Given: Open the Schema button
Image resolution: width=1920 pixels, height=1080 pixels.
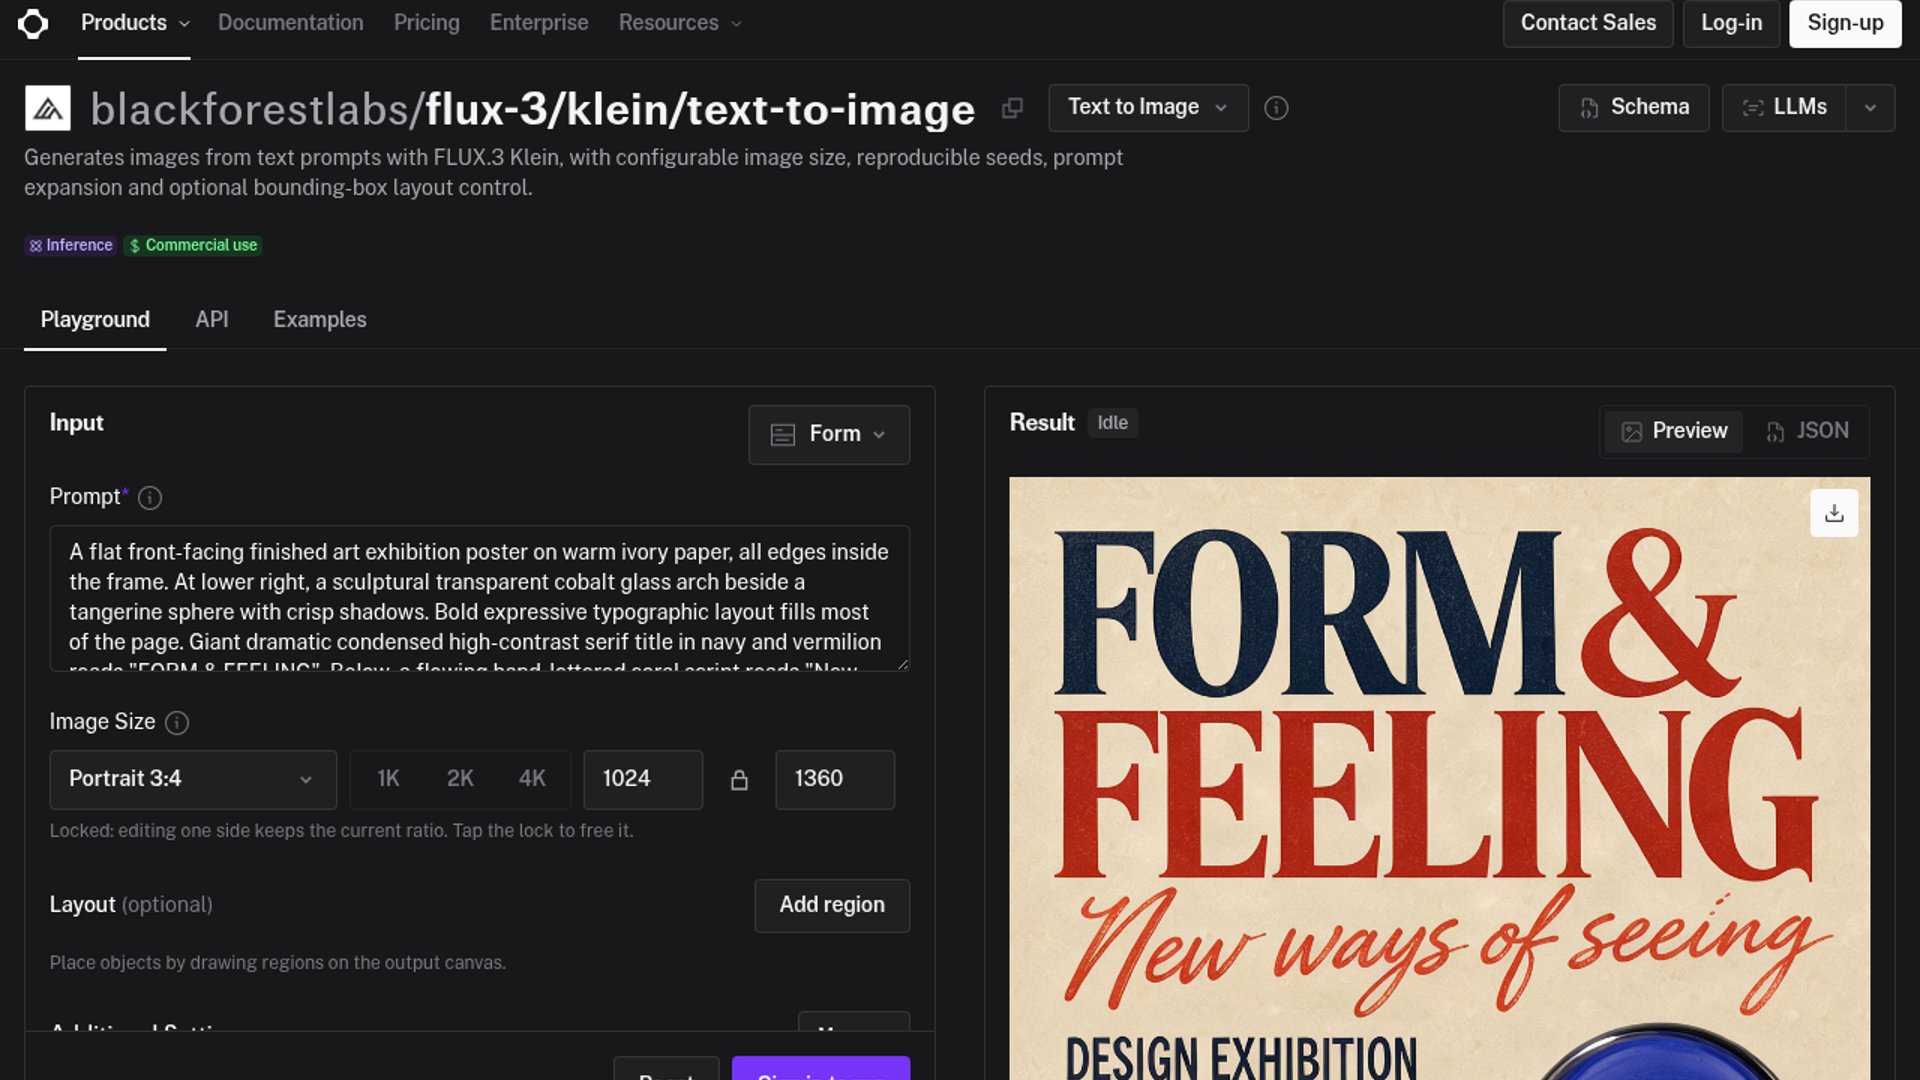Looking at the screenshot, I should tap(1634, 108).
